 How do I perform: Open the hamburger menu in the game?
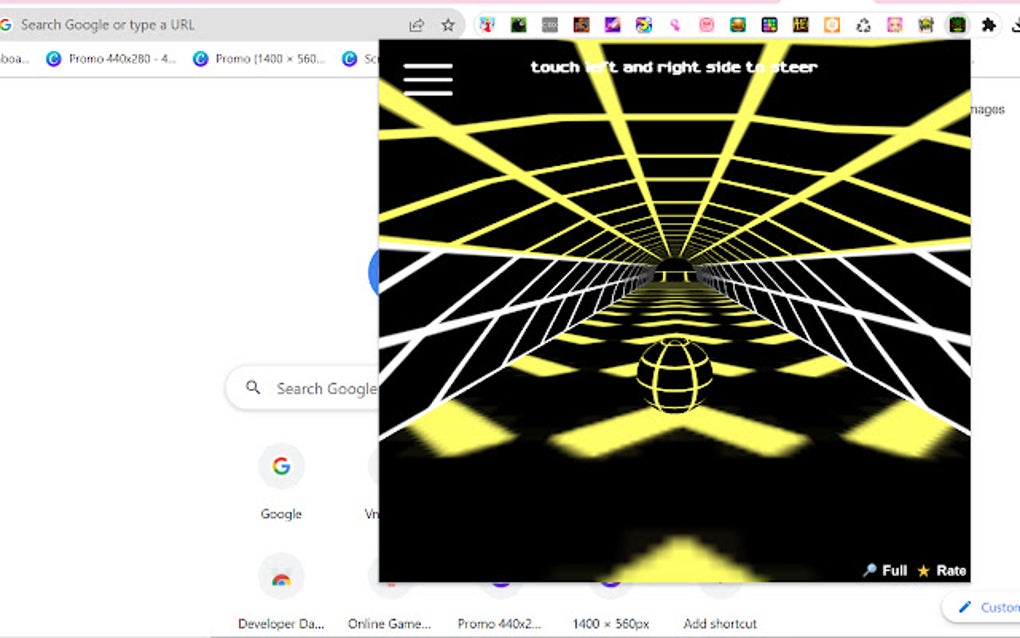pyautogui.click(x=427, y=79)
